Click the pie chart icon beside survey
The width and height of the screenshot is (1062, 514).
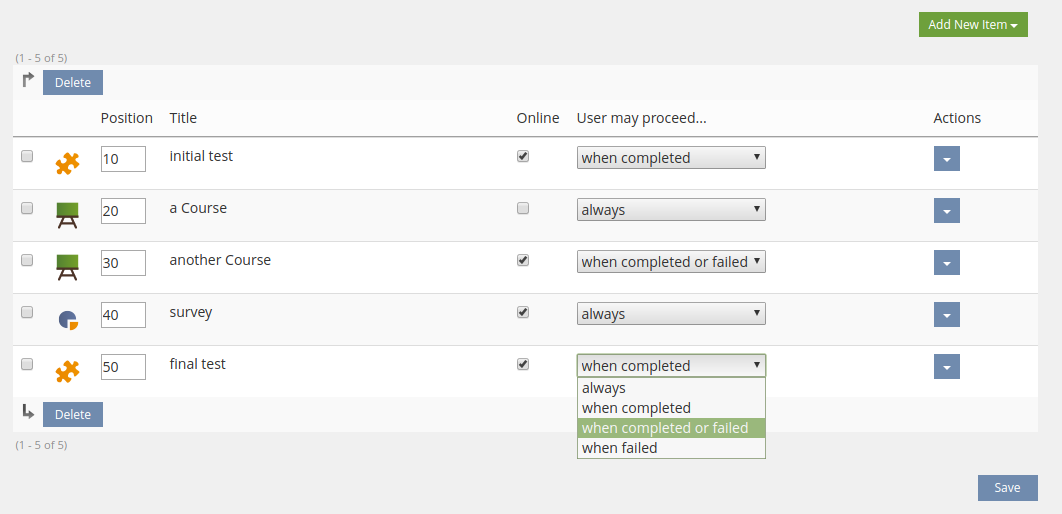pyautogui.click(x=67, y=319)
